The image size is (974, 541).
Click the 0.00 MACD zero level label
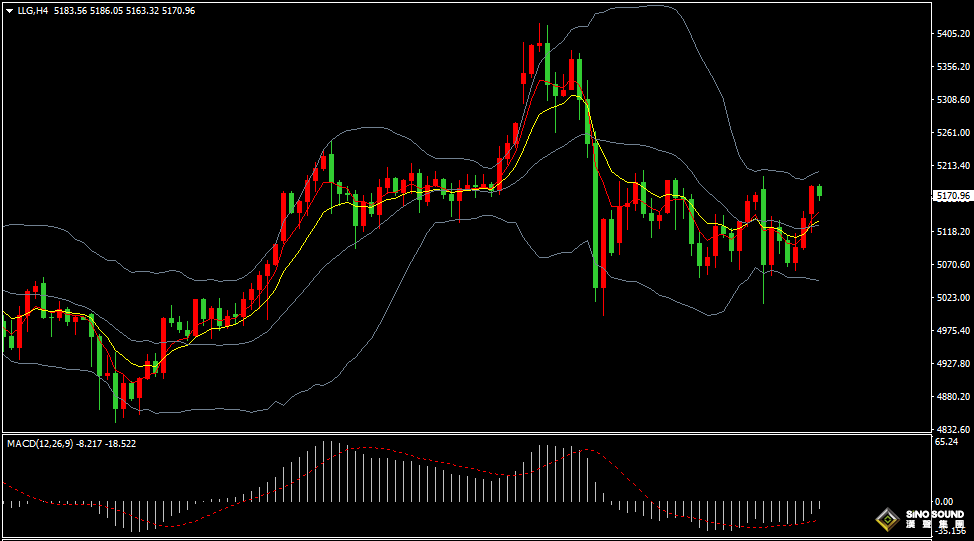tap(943, 501)
